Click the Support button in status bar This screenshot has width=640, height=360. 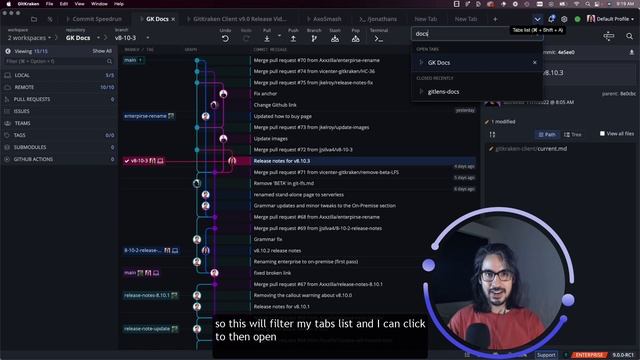click(546, 355)
